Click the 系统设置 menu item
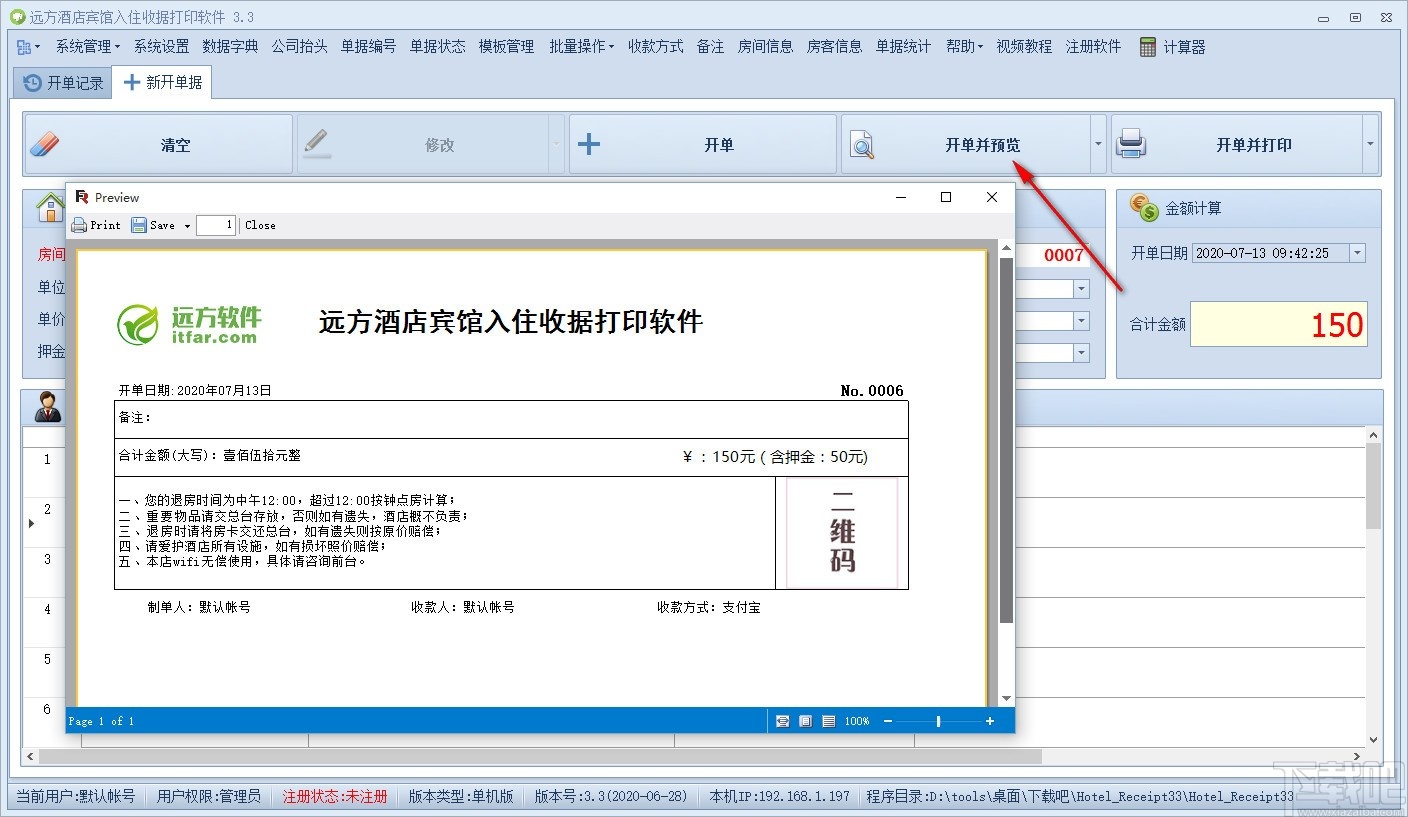Image resolution: width=1408 pixels, height=817 pixels. tap(161, 46)
